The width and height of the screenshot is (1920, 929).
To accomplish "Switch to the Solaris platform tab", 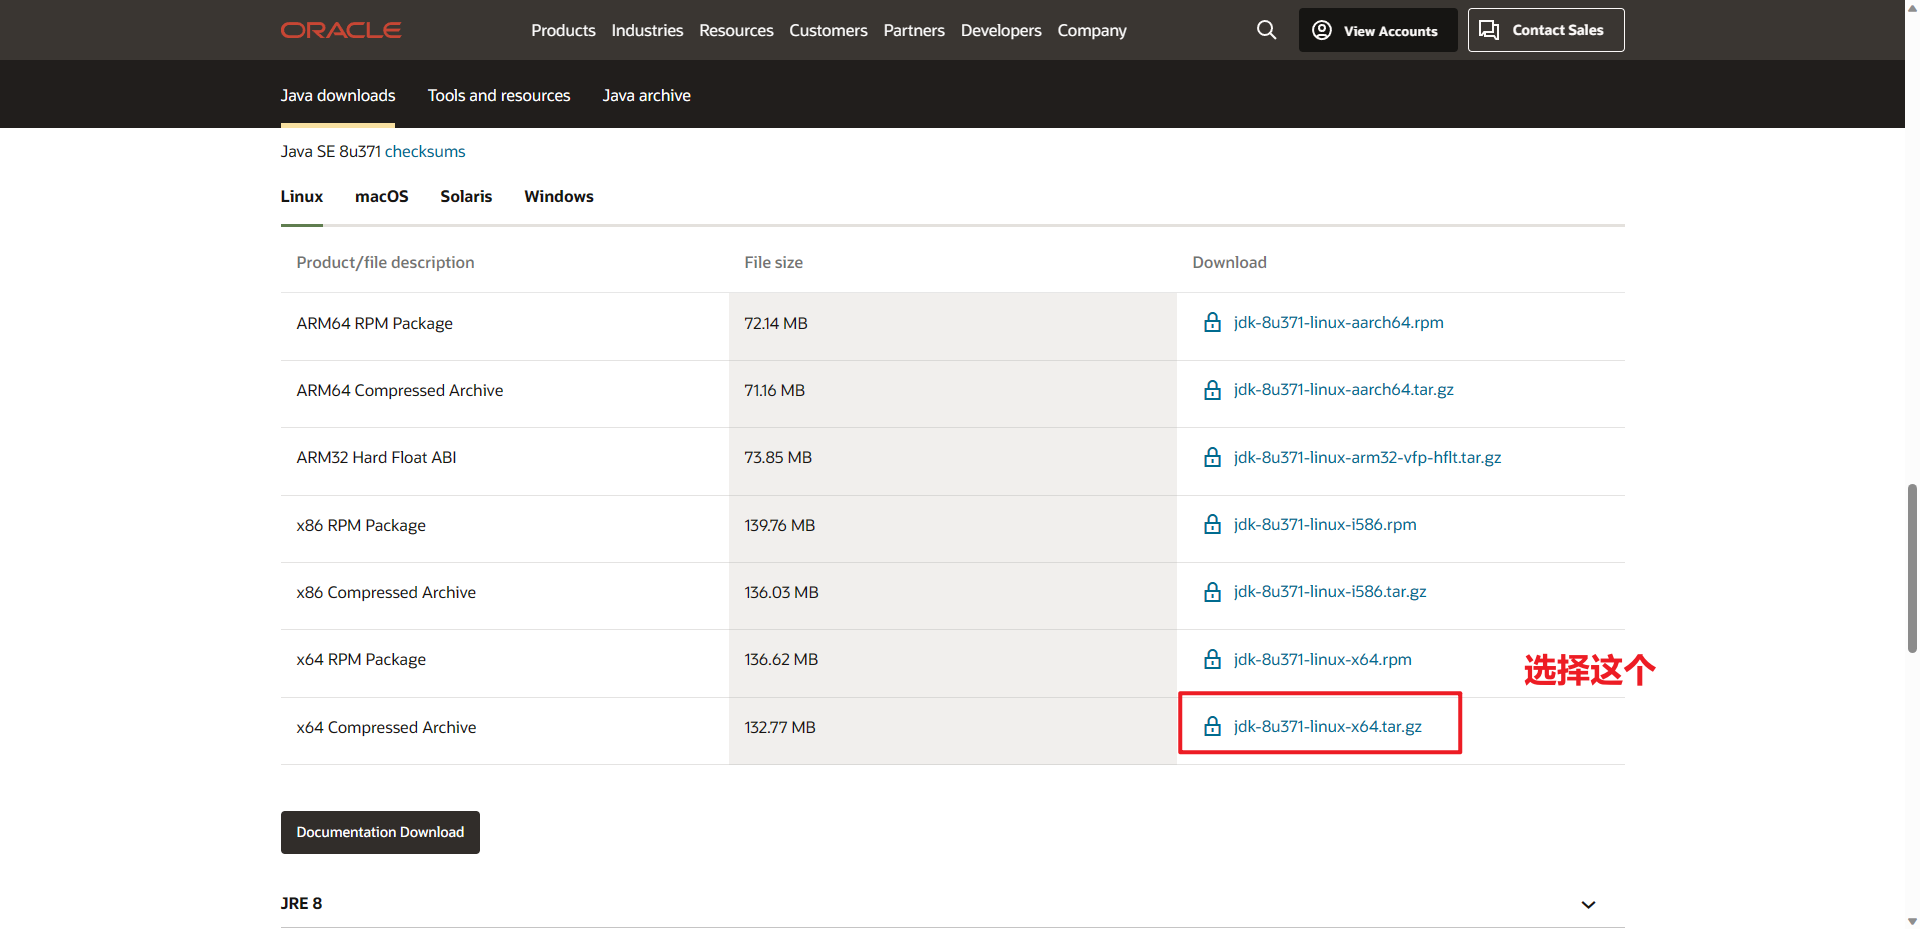I will (x=466, y=196).
